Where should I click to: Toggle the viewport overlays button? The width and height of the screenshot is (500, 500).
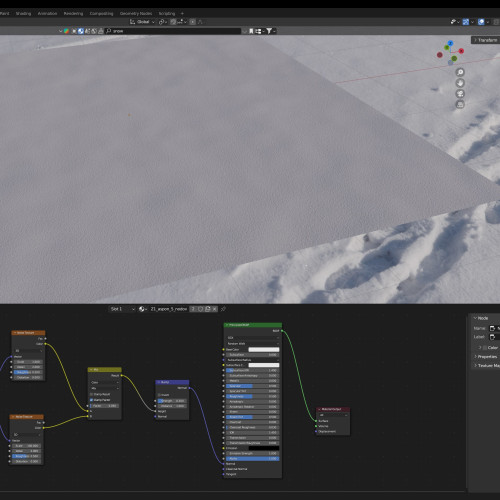pos(481,22)
